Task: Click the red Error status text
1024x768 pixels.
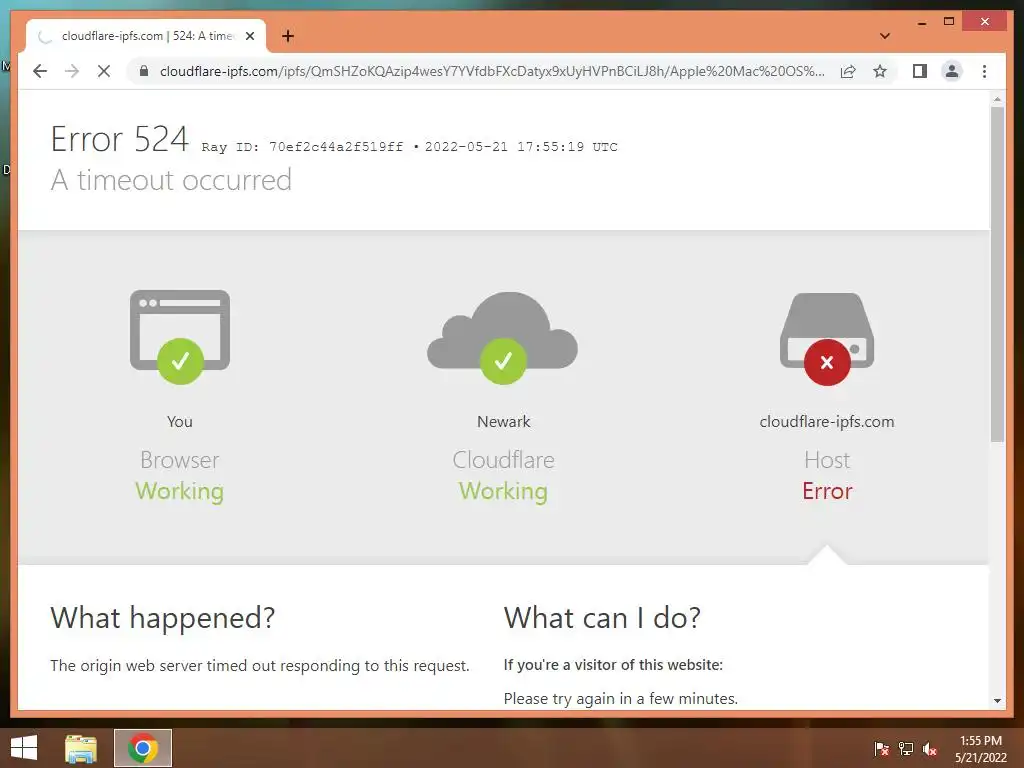Action: [x=827, y=491]
